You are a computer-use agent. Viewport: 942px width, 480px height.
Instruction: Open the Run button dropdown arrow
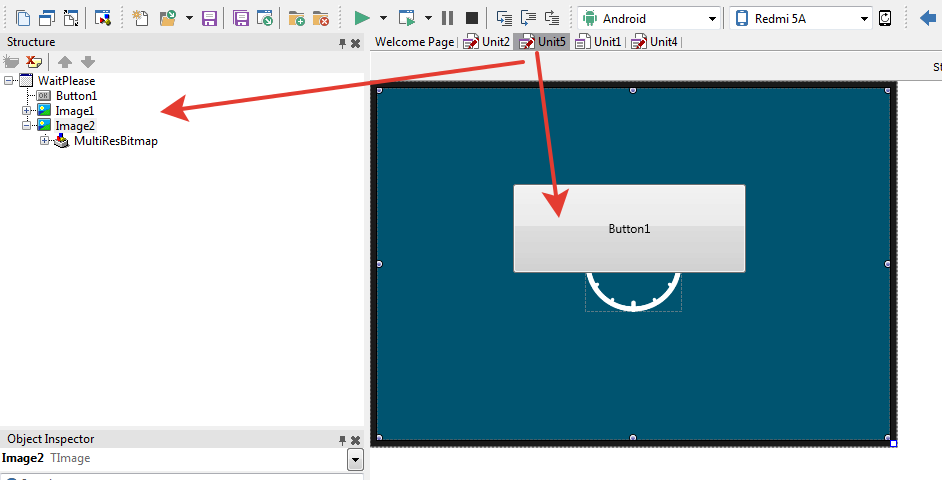pyautogui.click(x=383, y=18)
